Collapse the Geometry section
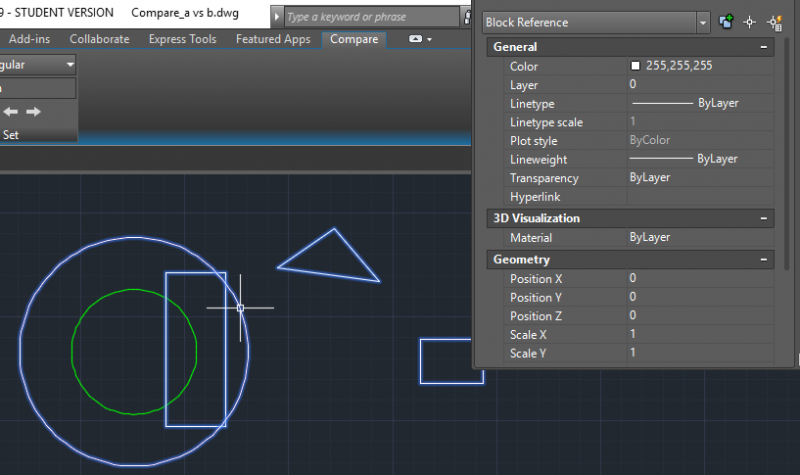Screen dimensions: 800x475 pos(764,260)
